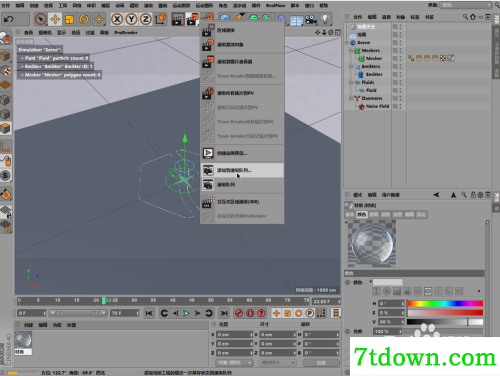The height and width of the screenshot is (376, 500).
Task: Toggle the Mesher object enable checkmark
Action: (x=403, y=59)
